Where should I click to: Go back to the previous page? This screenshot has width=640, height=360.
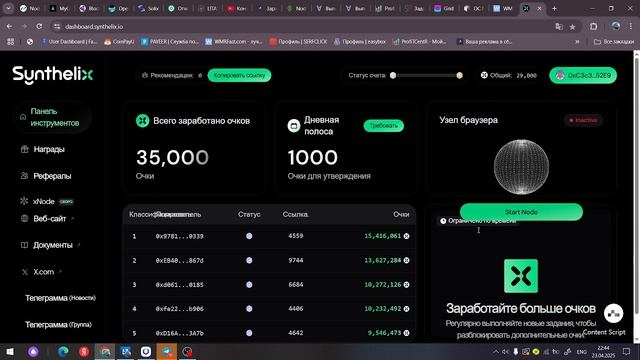point(9,27)
